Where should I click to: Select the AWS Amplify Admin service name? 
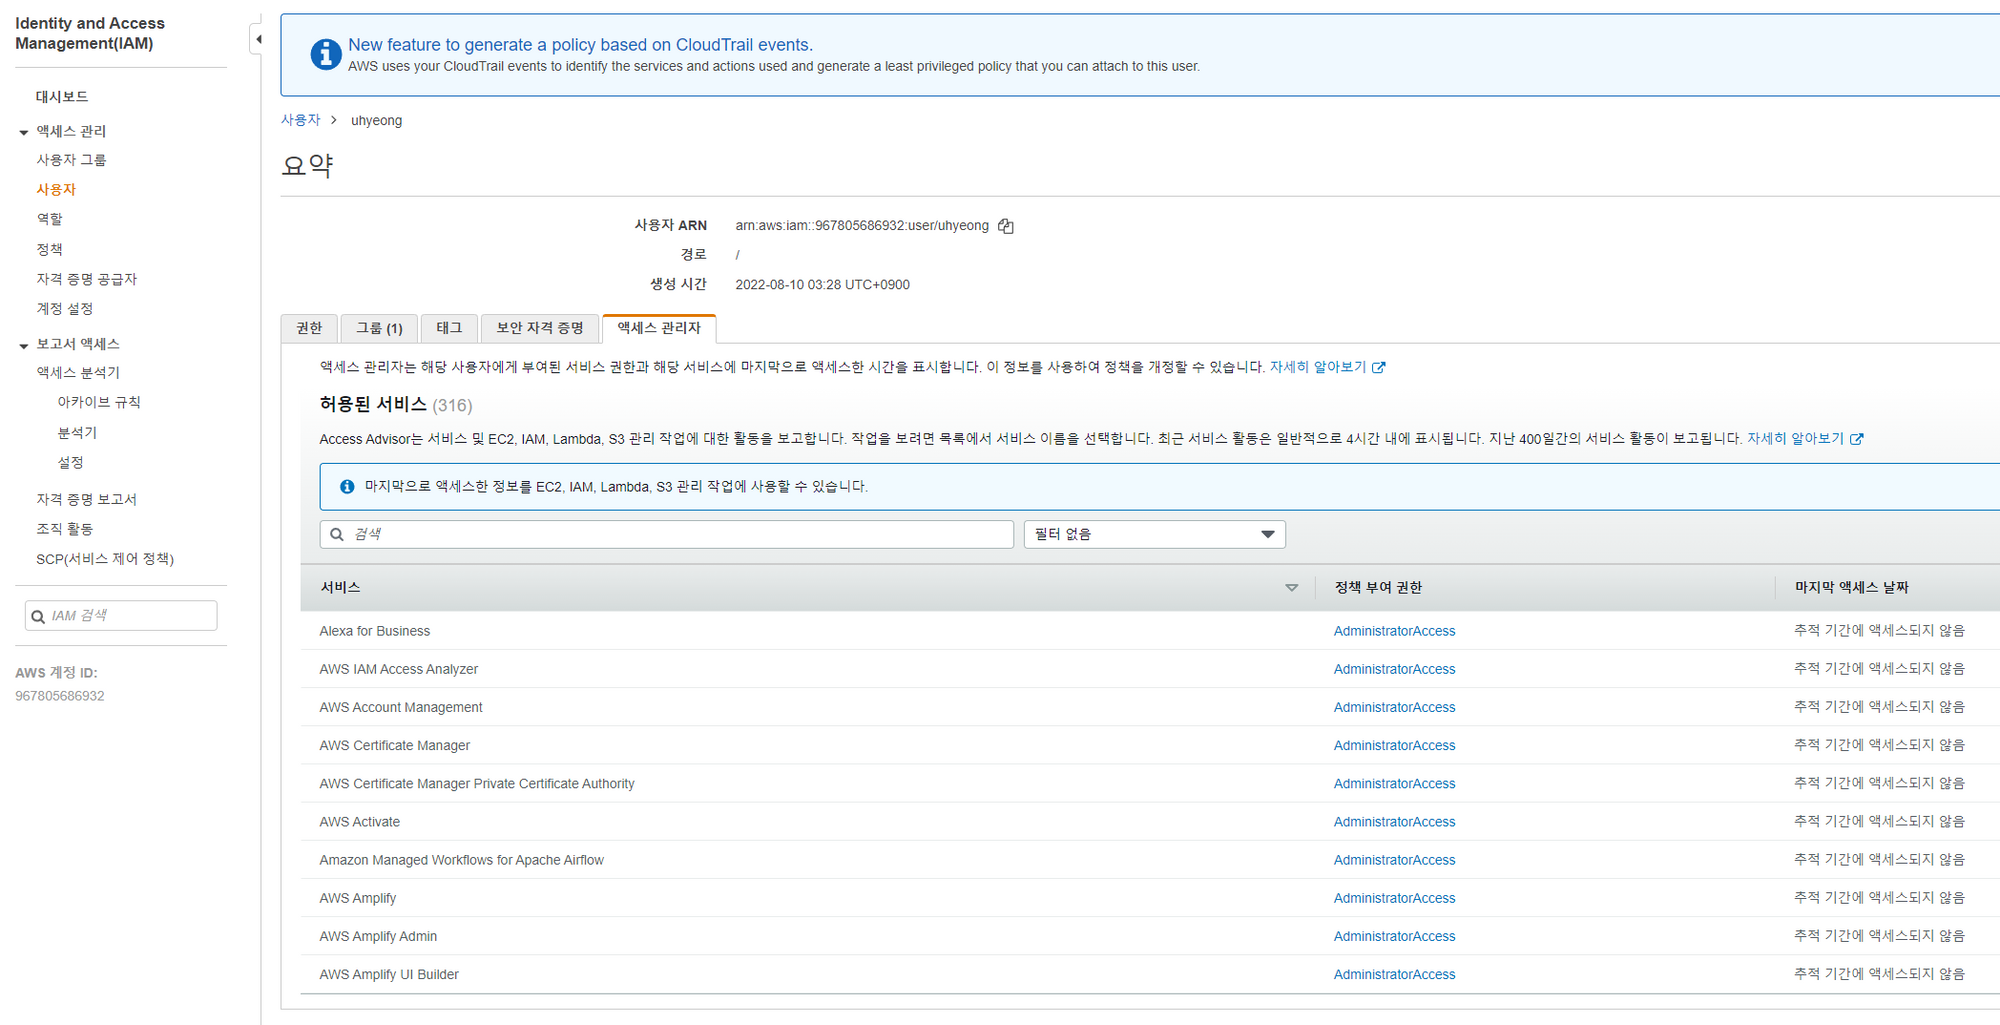(378, 936)
